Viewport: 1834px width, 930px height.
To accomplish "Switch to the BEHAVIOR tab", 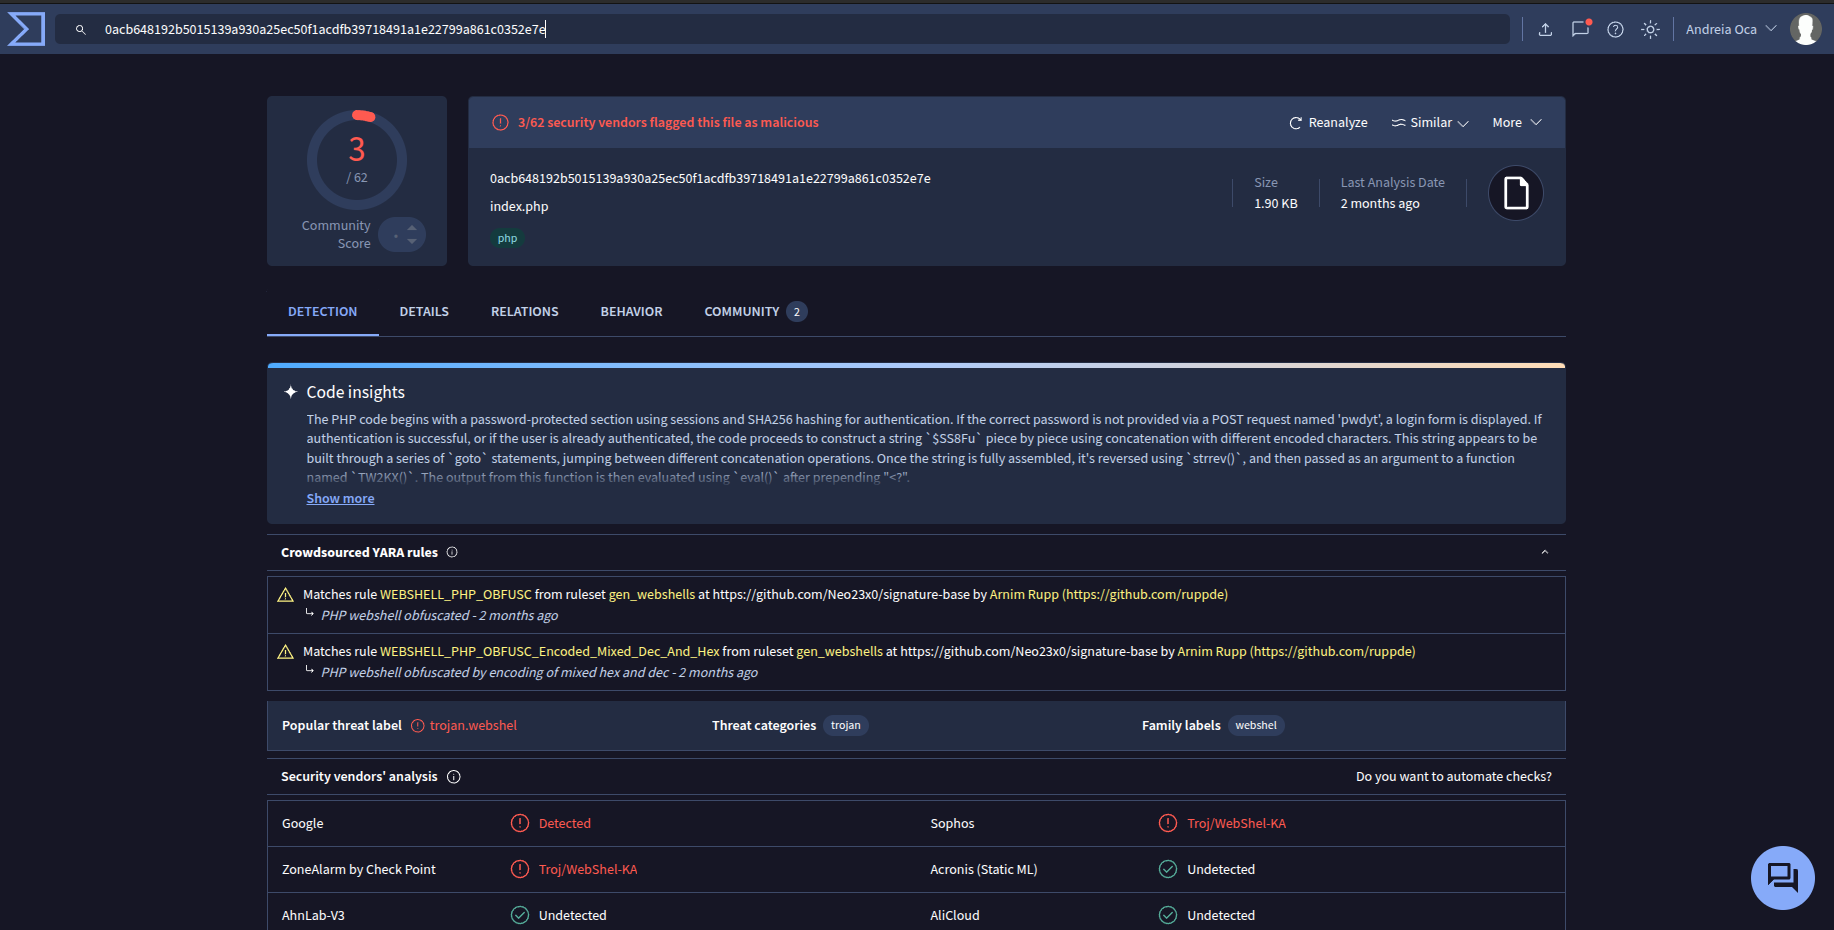I will click(631, 312).
